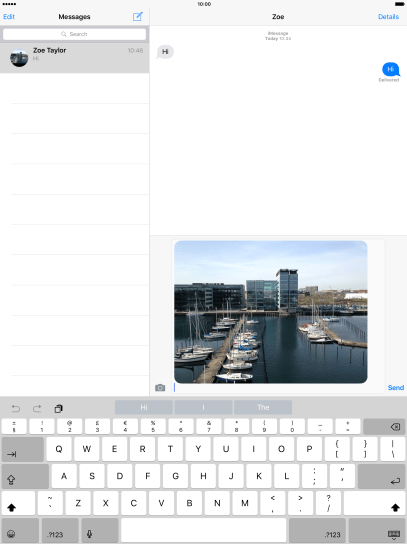Screen dimensions: 407x544
Task: Toggle caps lock key
Action: (x=25, y=476)
